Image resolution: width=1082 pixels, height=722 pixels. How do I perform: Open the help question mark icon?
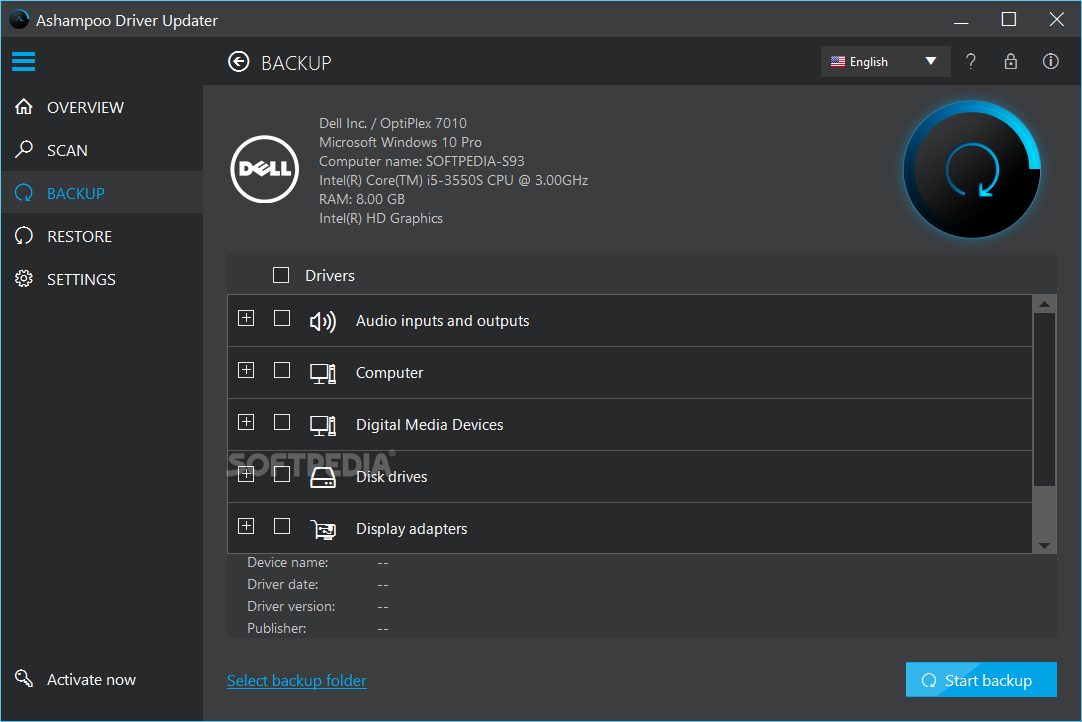[971, 61]
